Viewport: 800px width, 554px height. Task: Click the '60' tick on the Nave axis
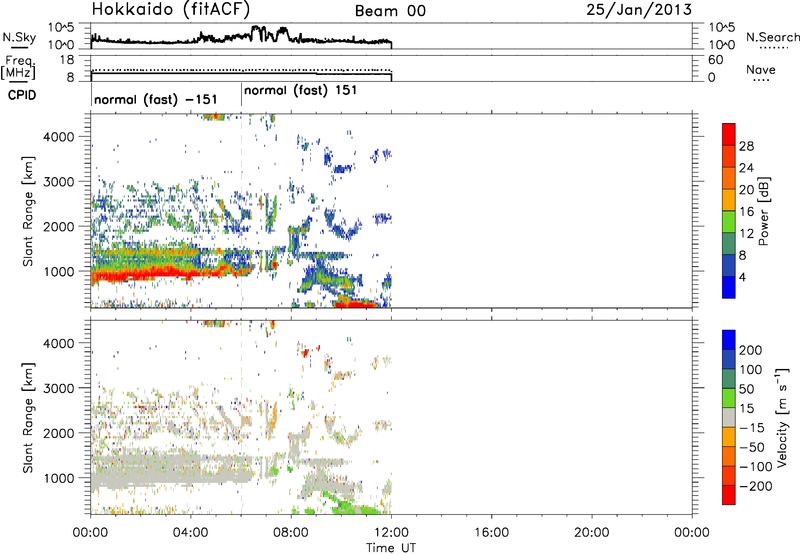point(715,60)
